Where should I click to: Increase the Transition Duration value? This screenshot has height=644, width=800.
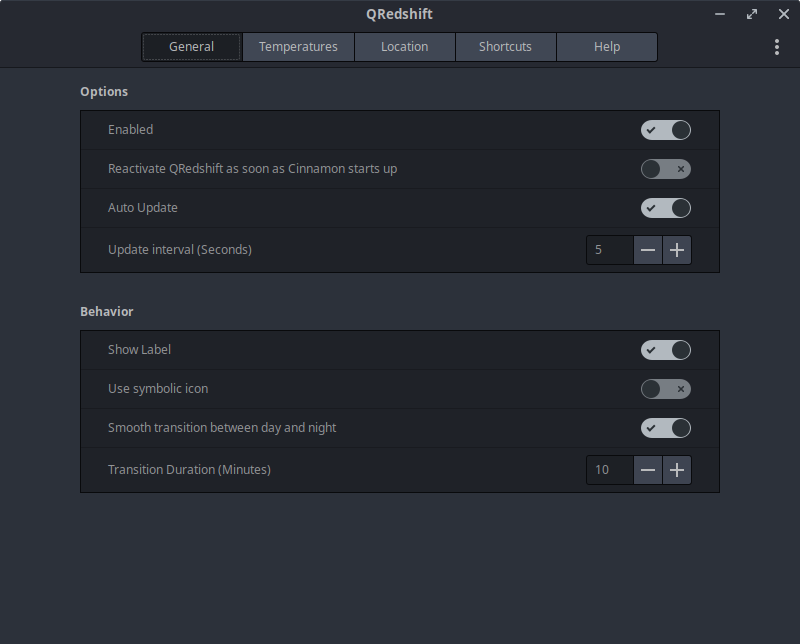click(677, 470)
